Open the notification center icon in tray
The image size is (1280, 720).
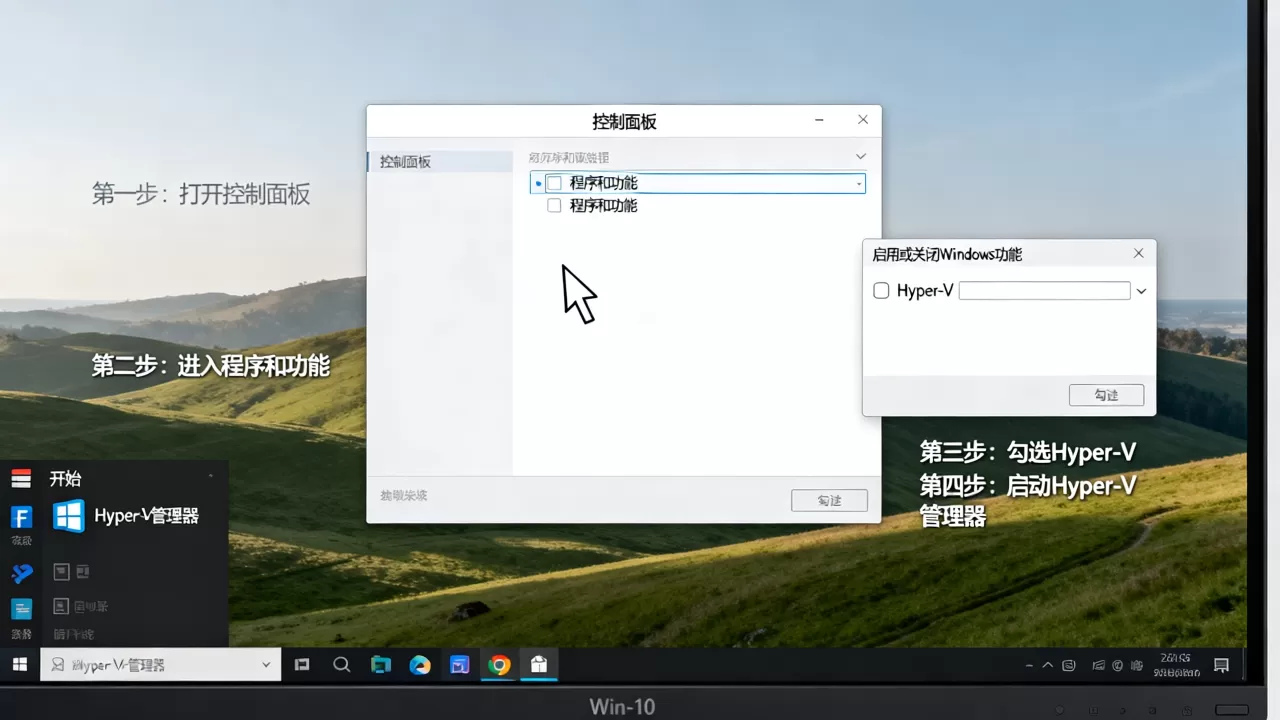tap(1221, 665)
